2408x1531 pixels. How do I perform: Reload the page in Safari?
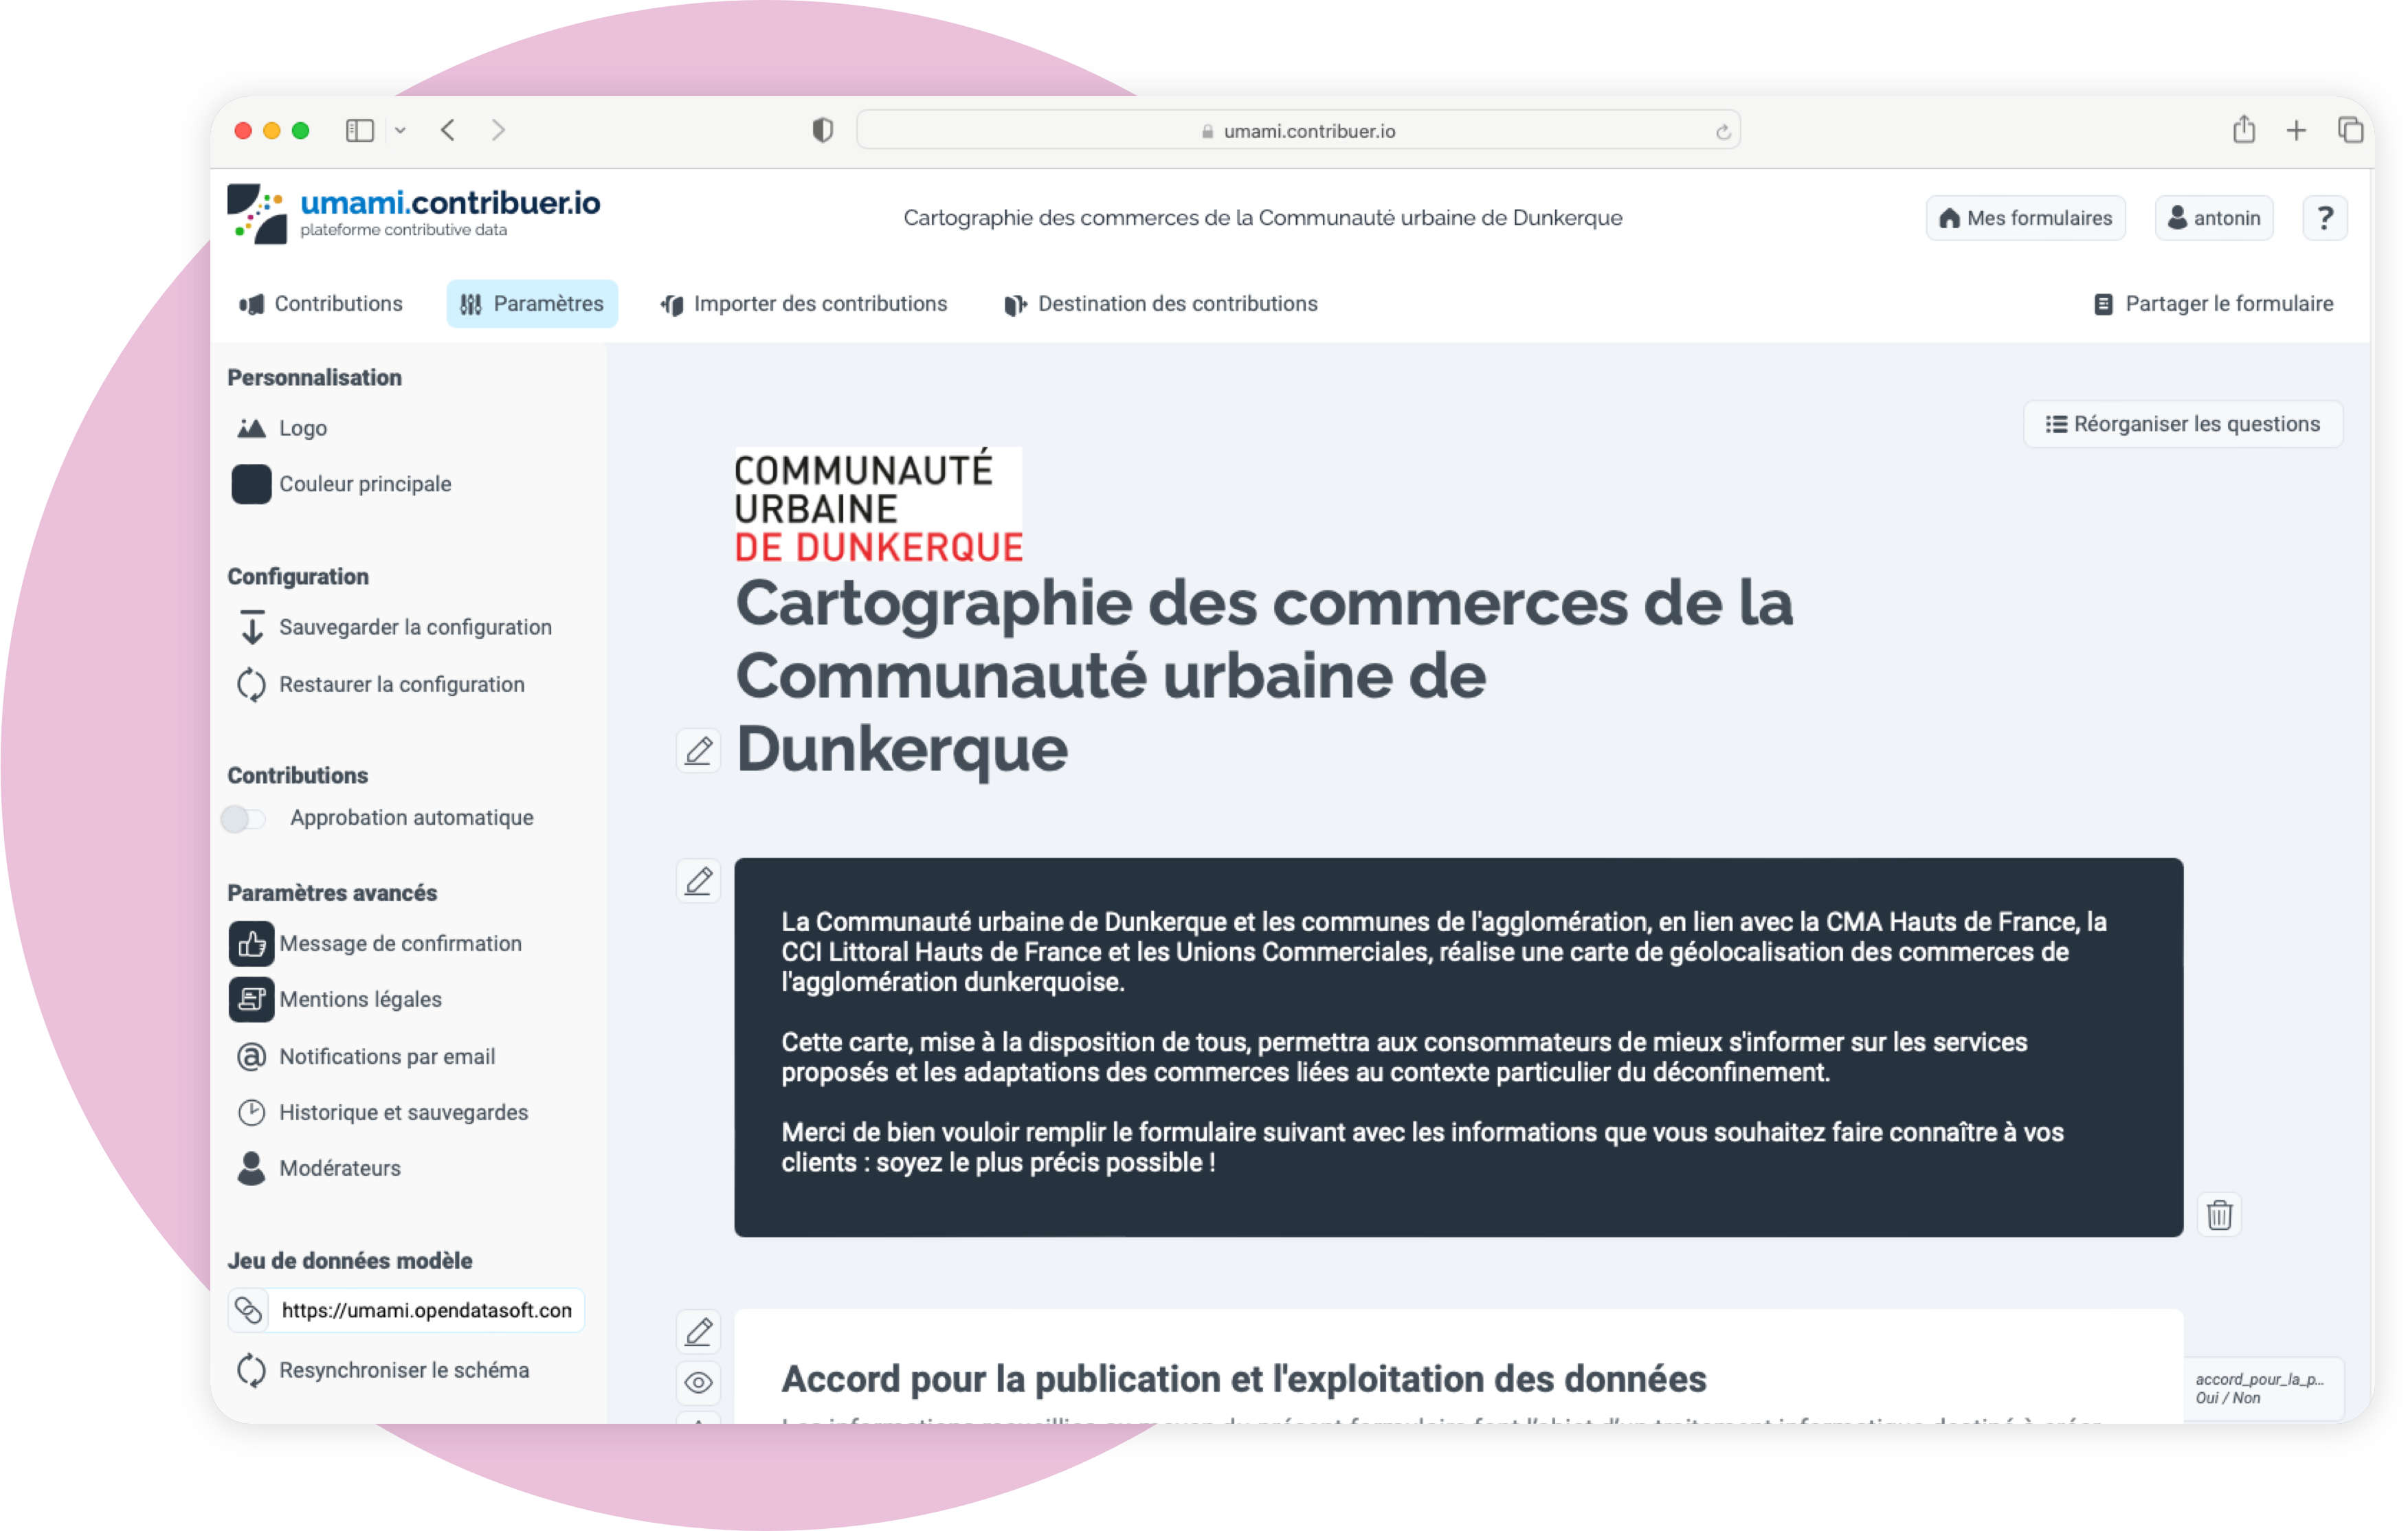pos(1722,132)
